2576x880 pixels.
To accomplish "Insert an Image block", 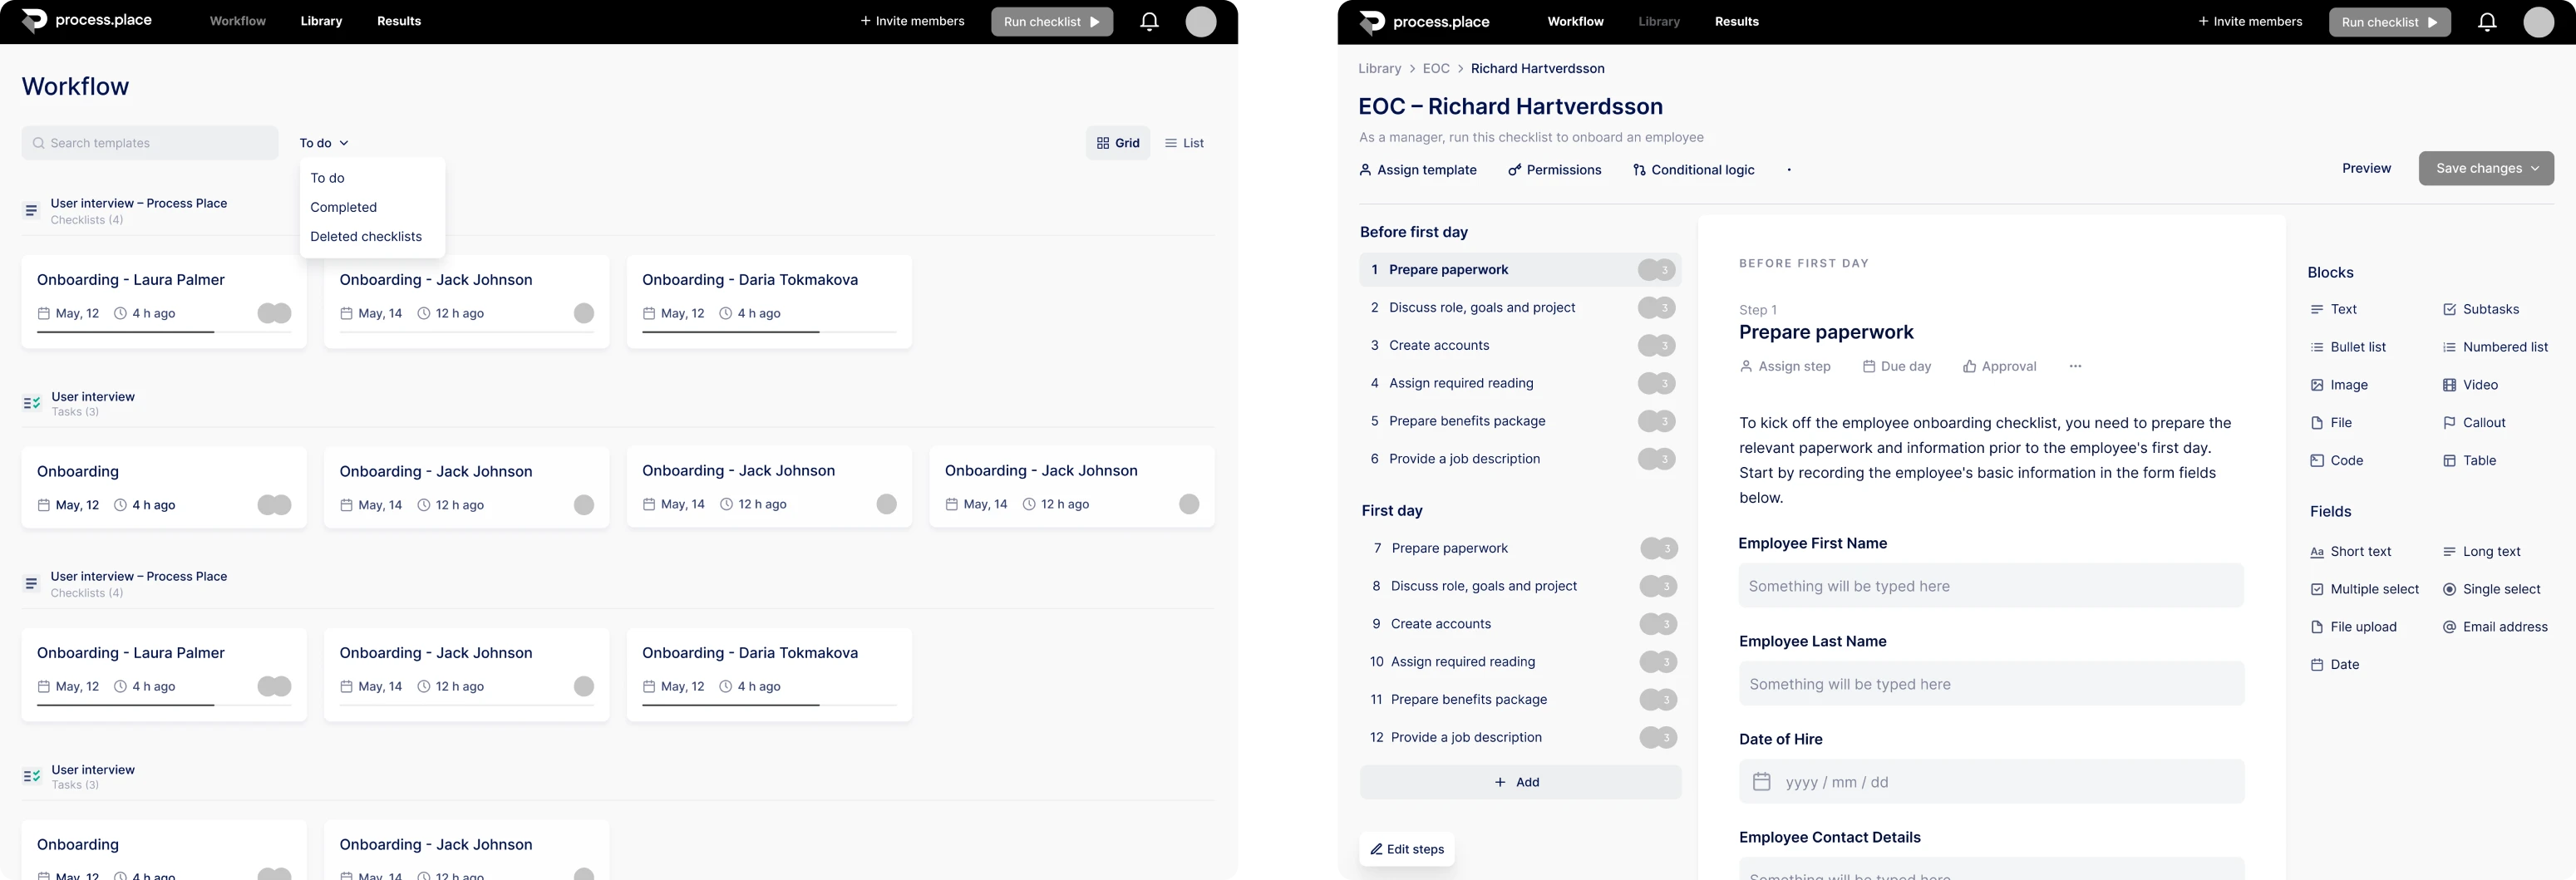I will (x=2338, y=385).
